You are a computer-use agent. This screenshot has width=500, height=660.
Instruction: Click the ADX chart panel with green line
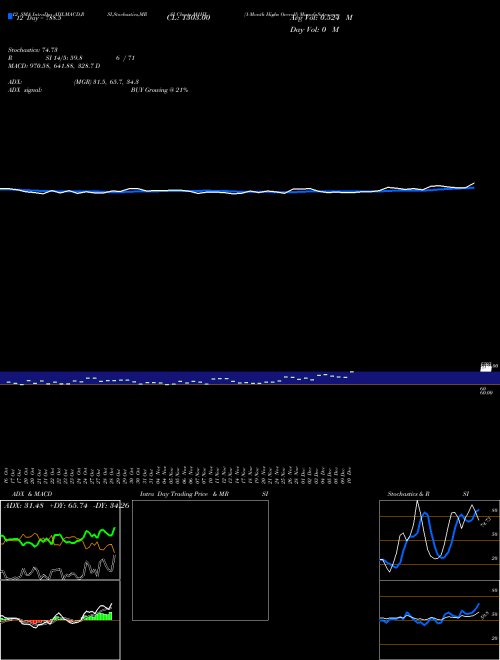coord(60,540)
